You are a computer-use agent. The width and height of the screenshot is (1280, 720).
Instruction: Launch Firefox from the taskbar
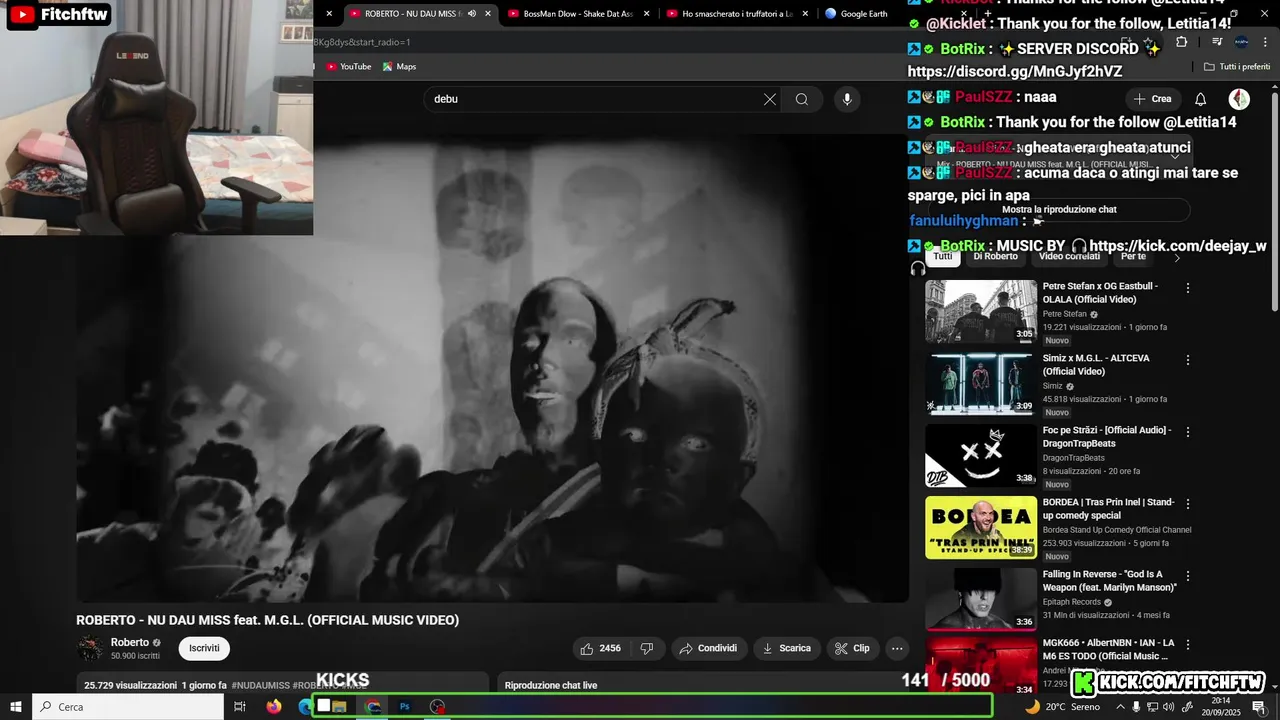click(x=274, y=706)
